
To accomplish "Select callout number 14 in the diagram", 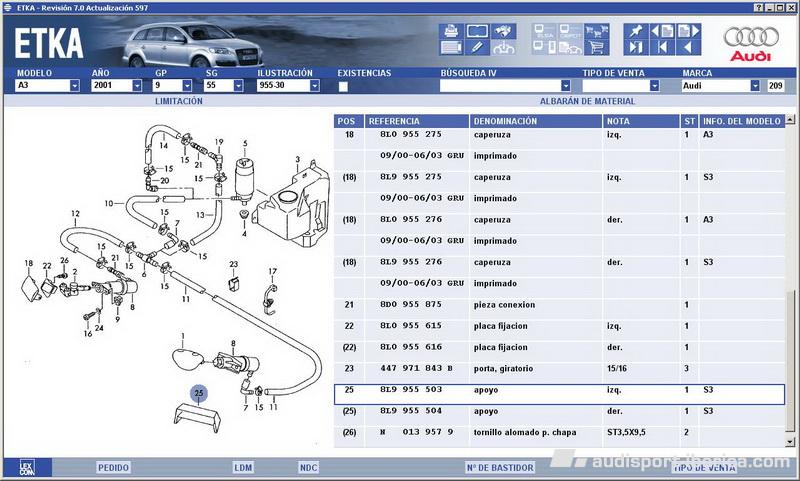I will pos(163,145).
